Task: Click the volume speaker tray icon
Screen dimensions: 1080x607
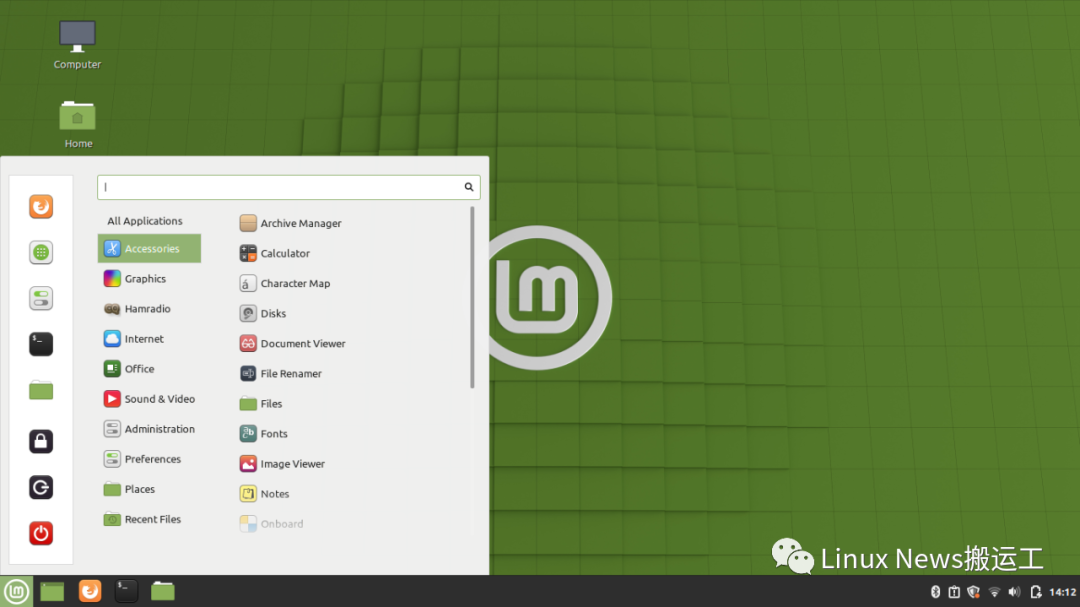Action: 1015,592
